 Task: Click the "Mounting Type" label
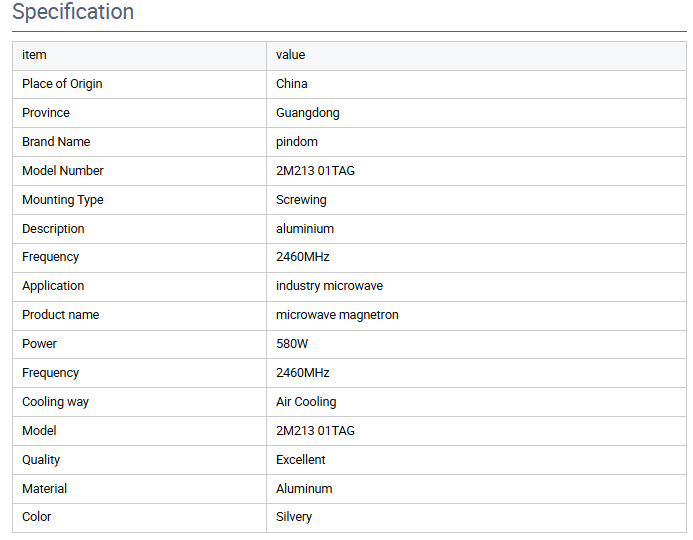[63, 200]
